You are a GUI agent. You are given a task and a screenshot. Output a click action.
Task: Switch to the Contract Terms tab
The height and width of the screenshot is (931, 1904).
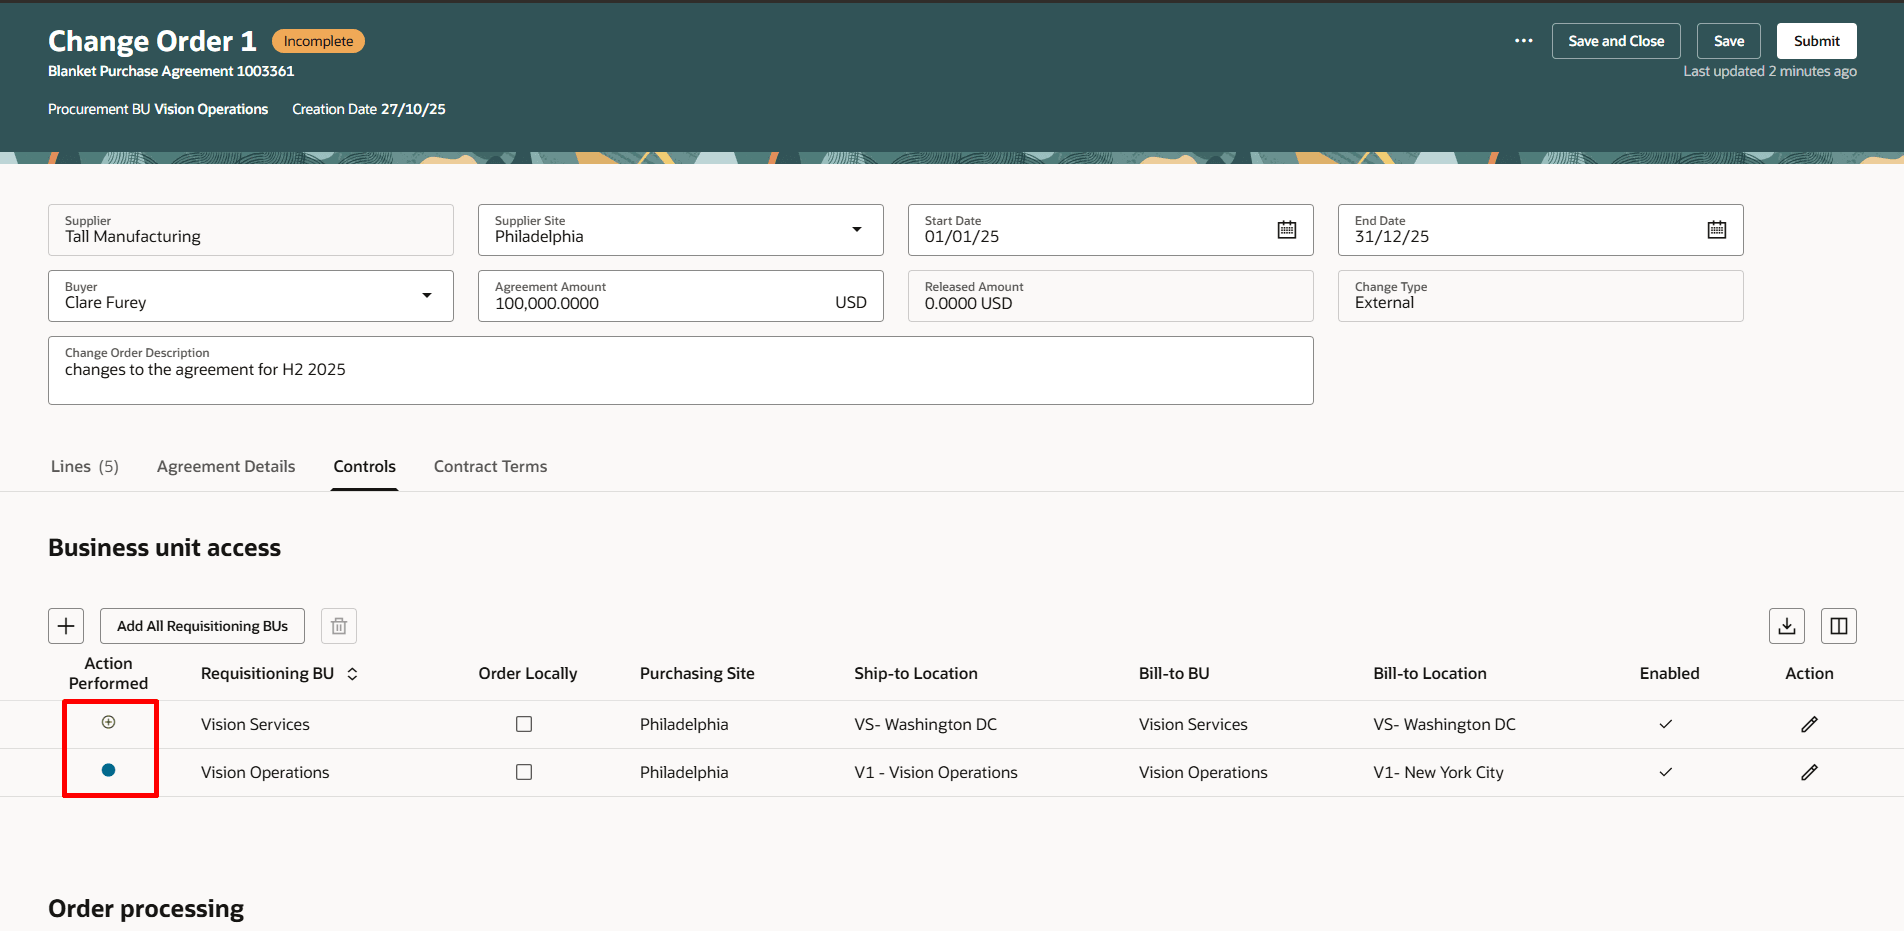tap(489, 466)
